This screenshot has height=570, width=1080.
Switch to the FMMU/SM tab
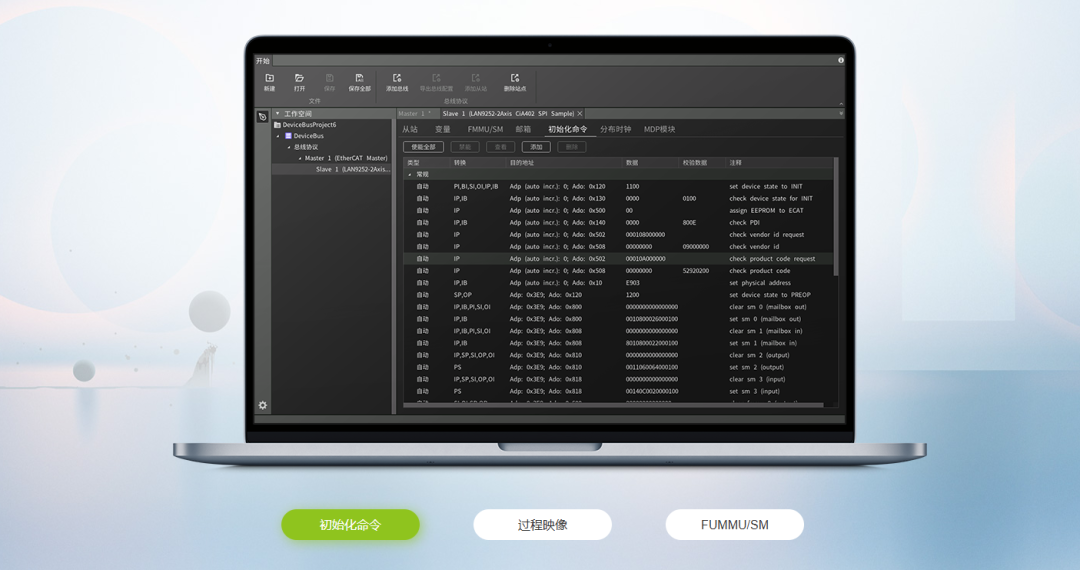coord(485,129)
